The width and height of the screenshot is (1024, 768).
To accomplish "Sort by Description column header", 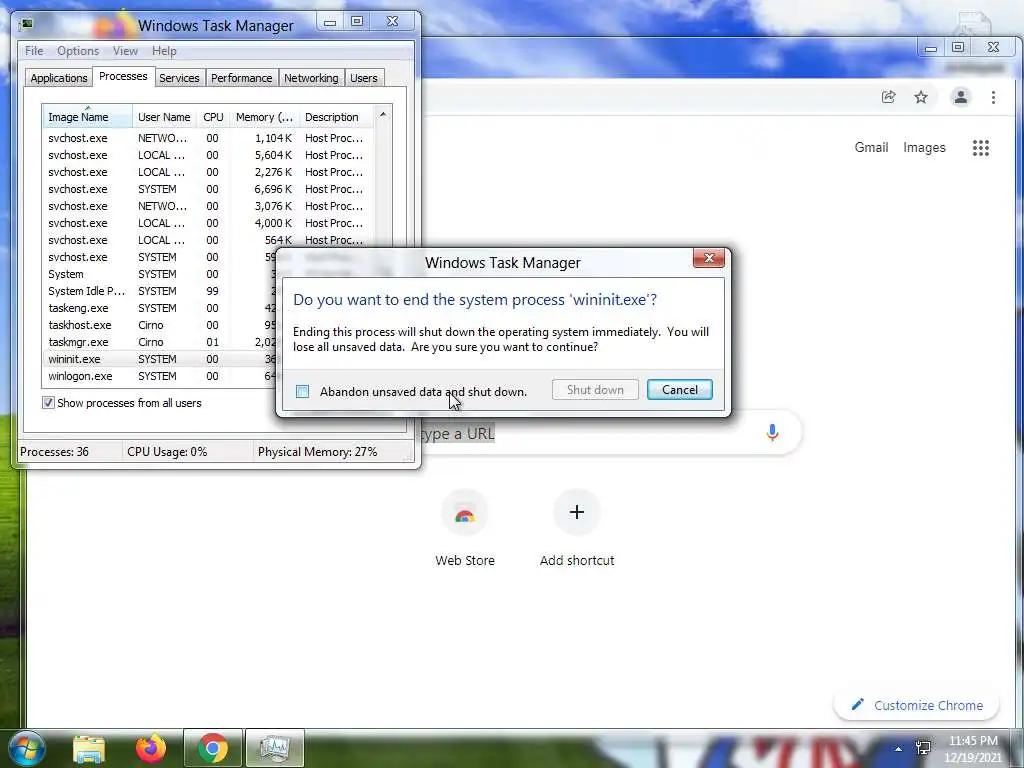I will click(336, 117).
